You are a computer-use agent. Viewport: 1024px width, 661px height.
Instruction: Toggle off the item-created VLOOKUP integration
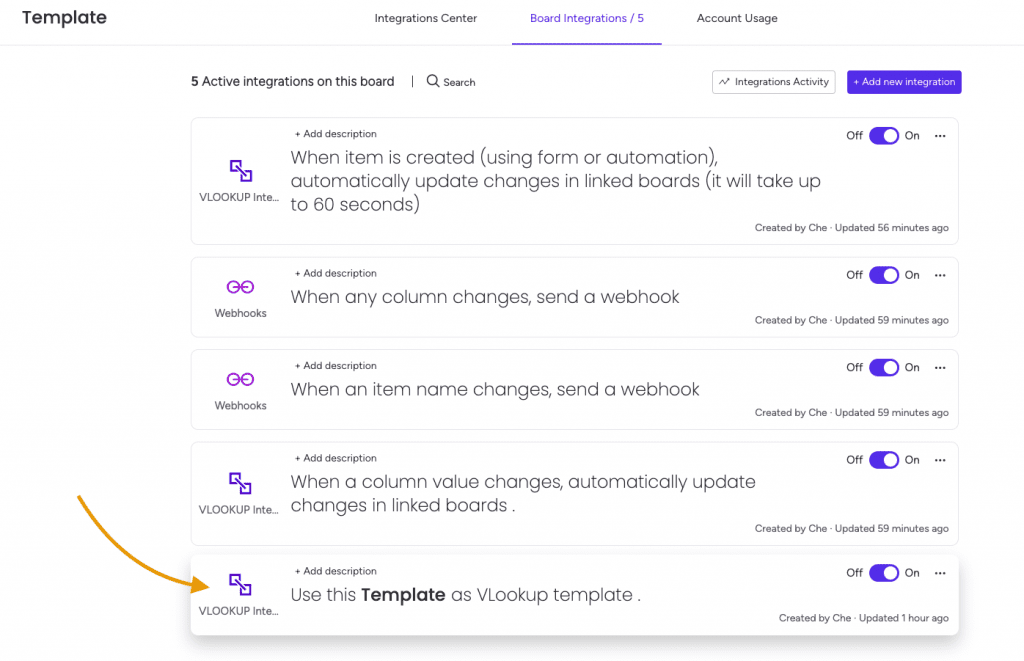[x=884, y=136]
